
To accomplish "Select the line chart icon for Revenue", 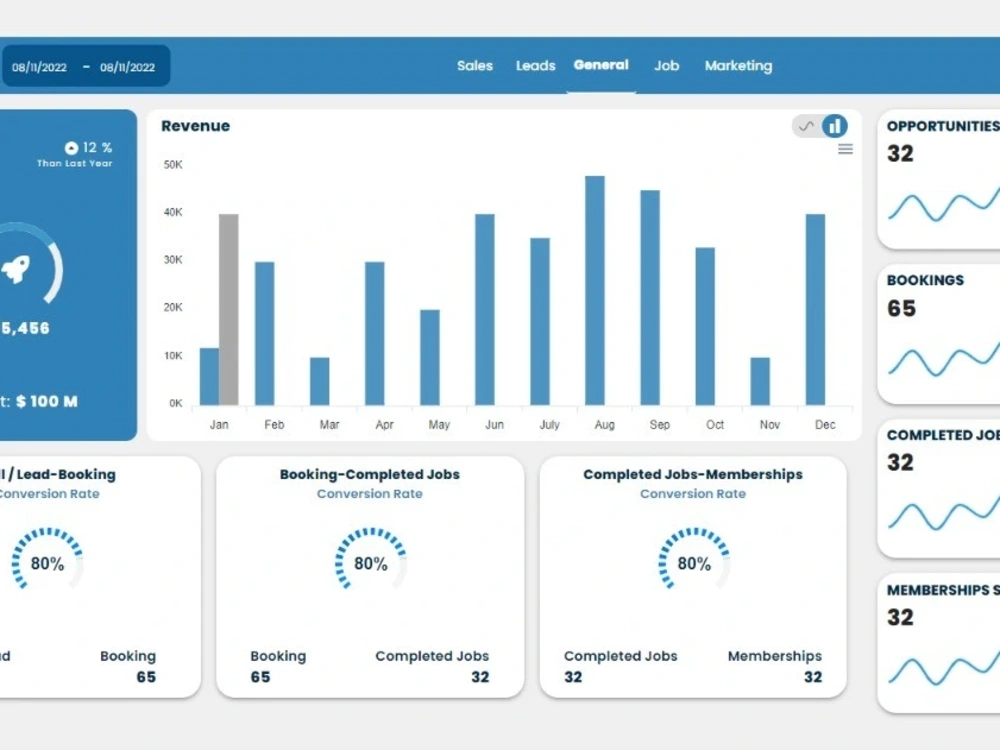I will pyautogui.click(x=806, y=126).
